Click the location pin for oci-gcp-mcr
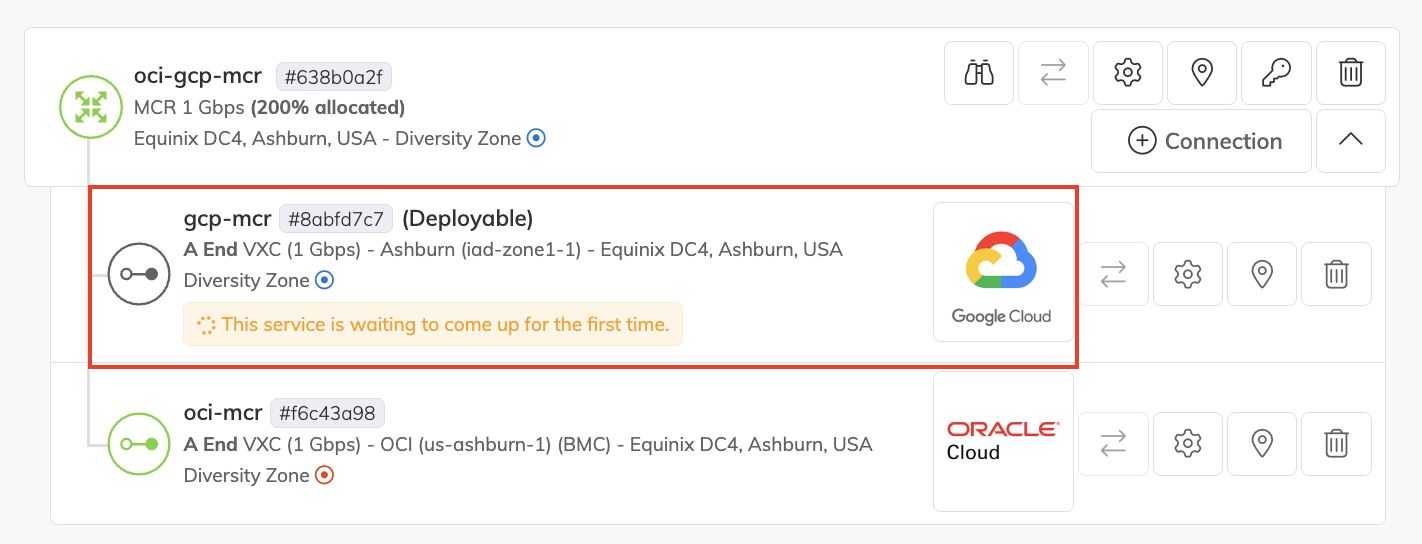The image size is (1422, 544). (1202, 73)
